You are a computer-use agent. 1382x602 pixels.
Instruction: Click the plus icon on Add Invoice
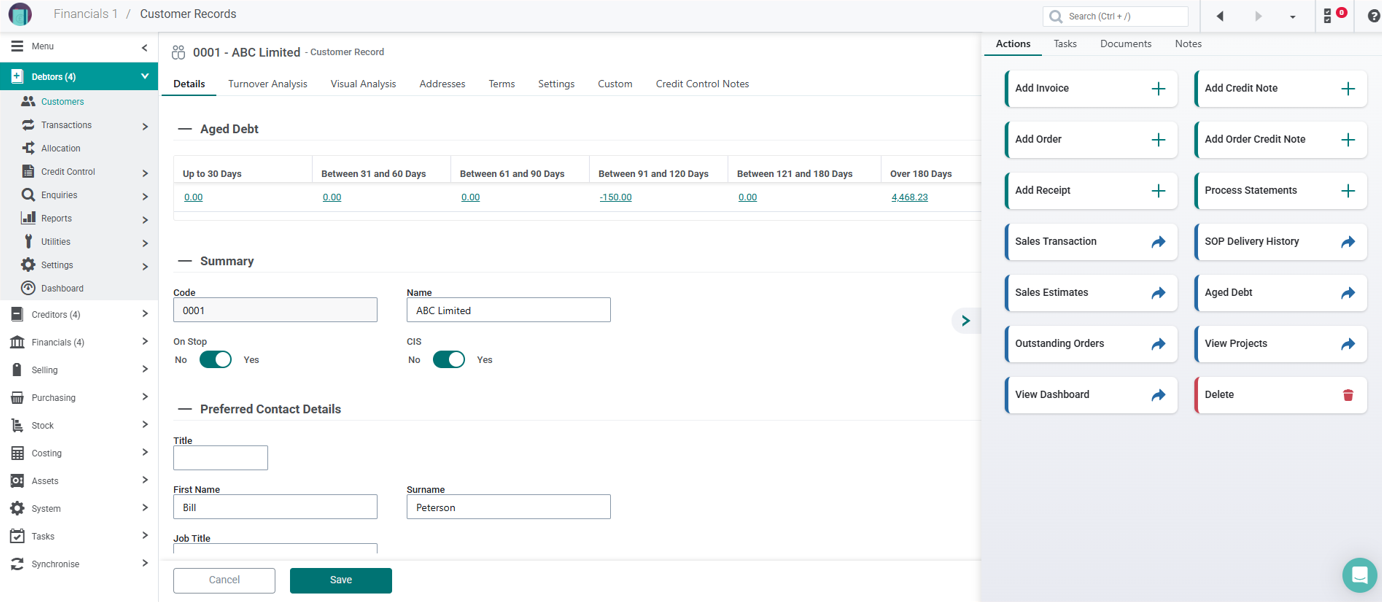(x=1158, y=89)
